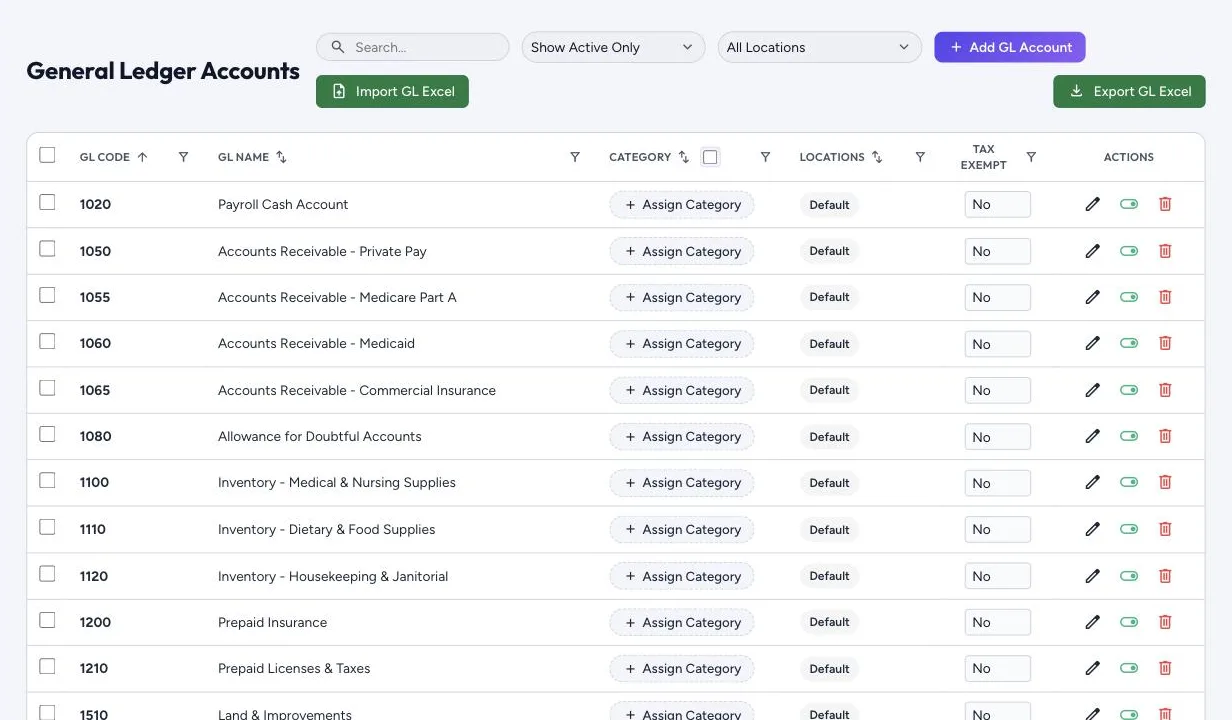Delete GL account 1080
The width and height of the screenshot is (1232, 720).
pos(1165,436)
